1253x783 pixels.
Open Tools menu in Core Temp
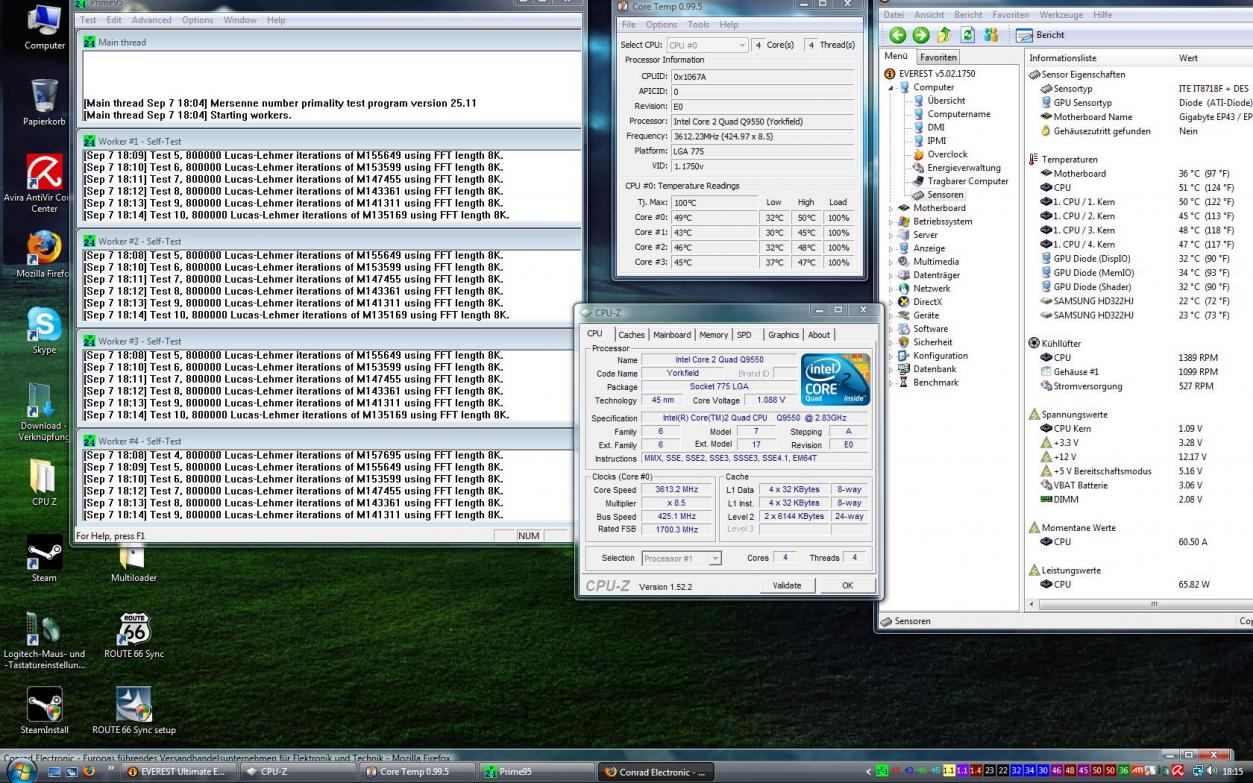point(699,25)
